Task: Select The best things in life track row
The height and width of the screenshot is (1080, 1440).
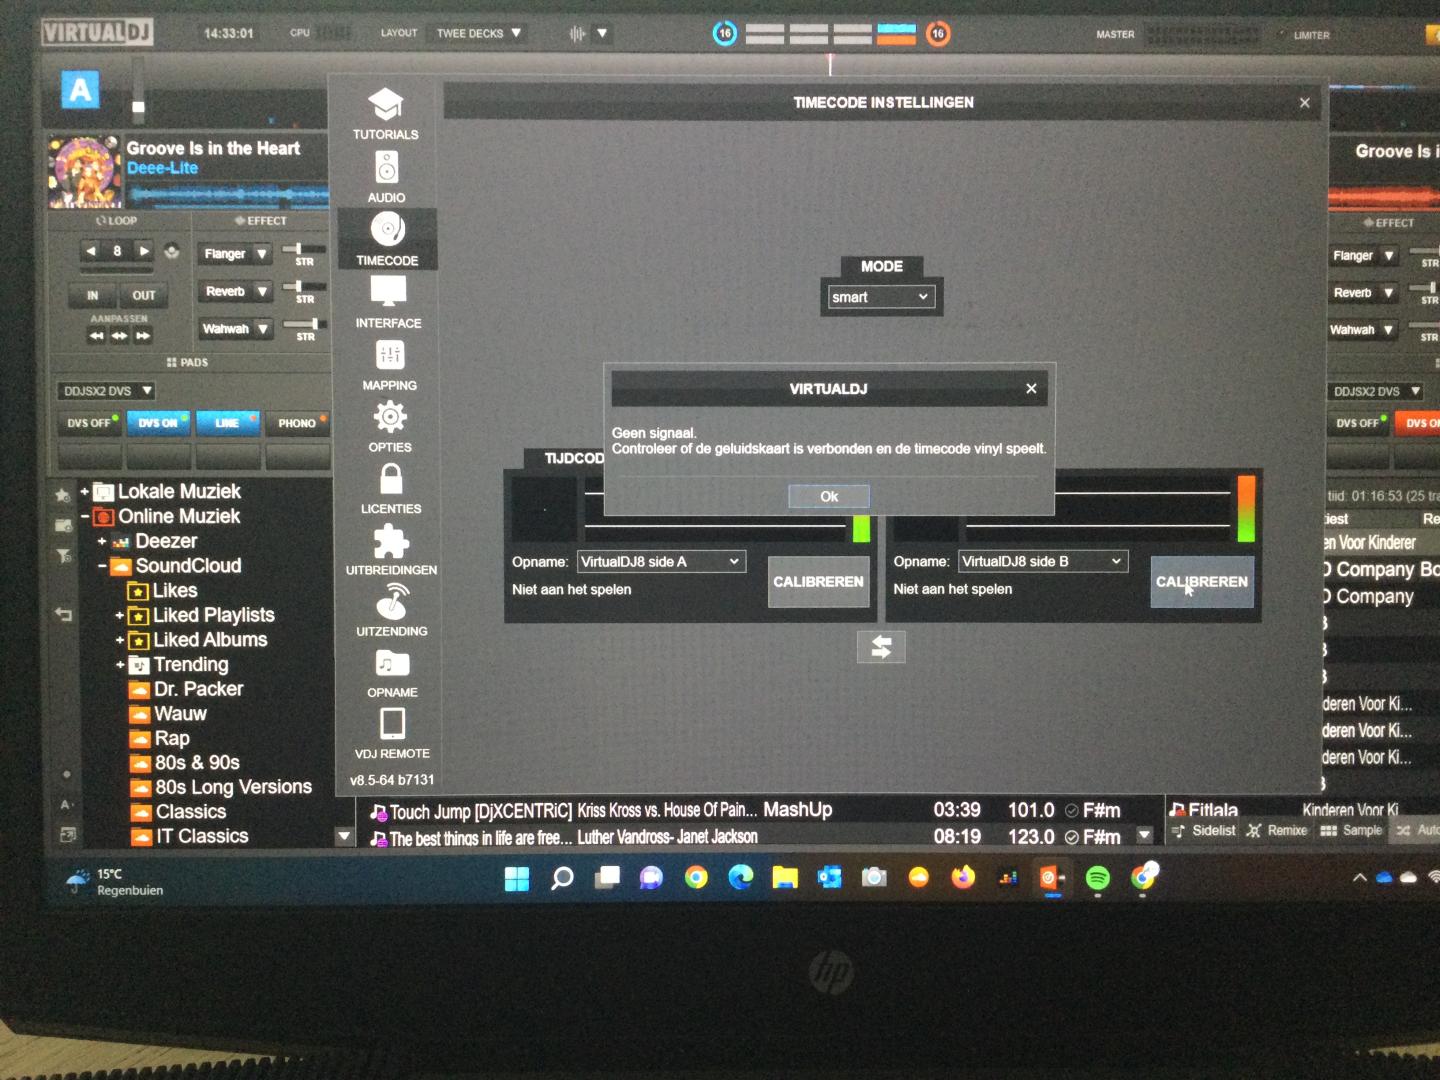Action: [x=745, y=837]
